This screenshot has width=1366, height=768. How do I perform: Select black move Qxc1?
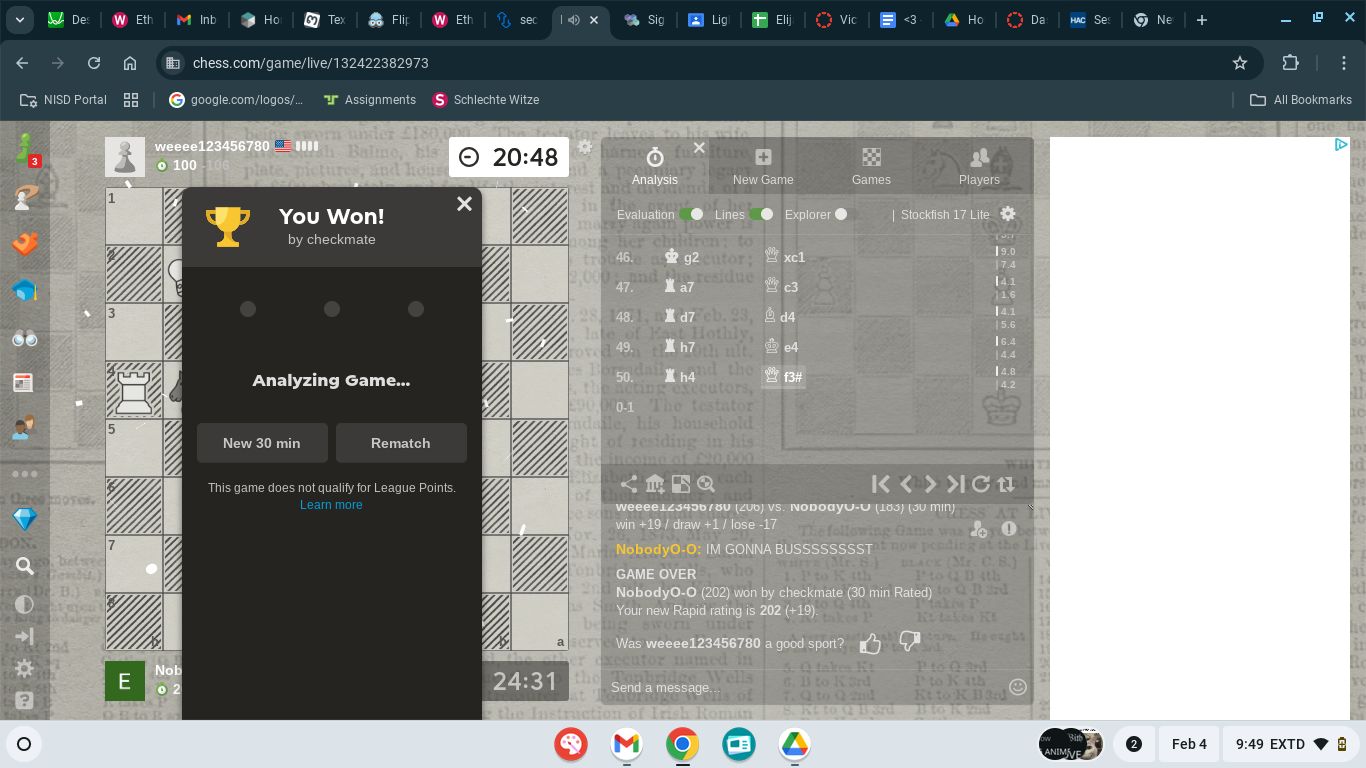click(x=785, y=257)
